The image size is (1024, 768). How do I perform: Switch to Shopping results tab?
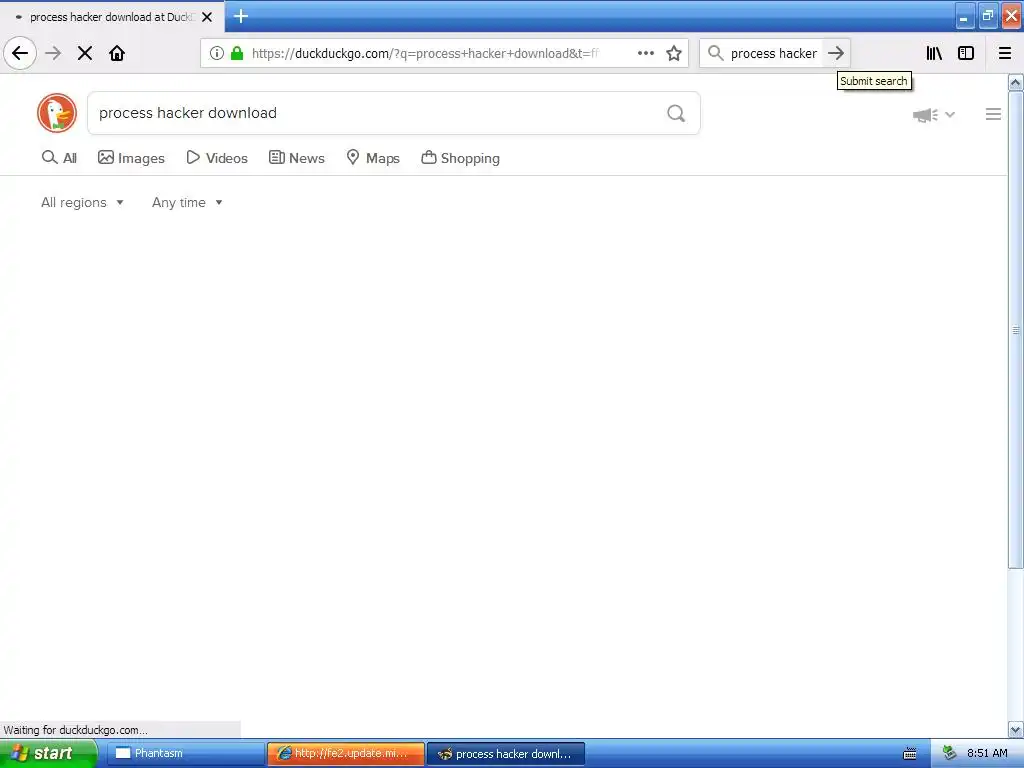[x=460, y=158]
